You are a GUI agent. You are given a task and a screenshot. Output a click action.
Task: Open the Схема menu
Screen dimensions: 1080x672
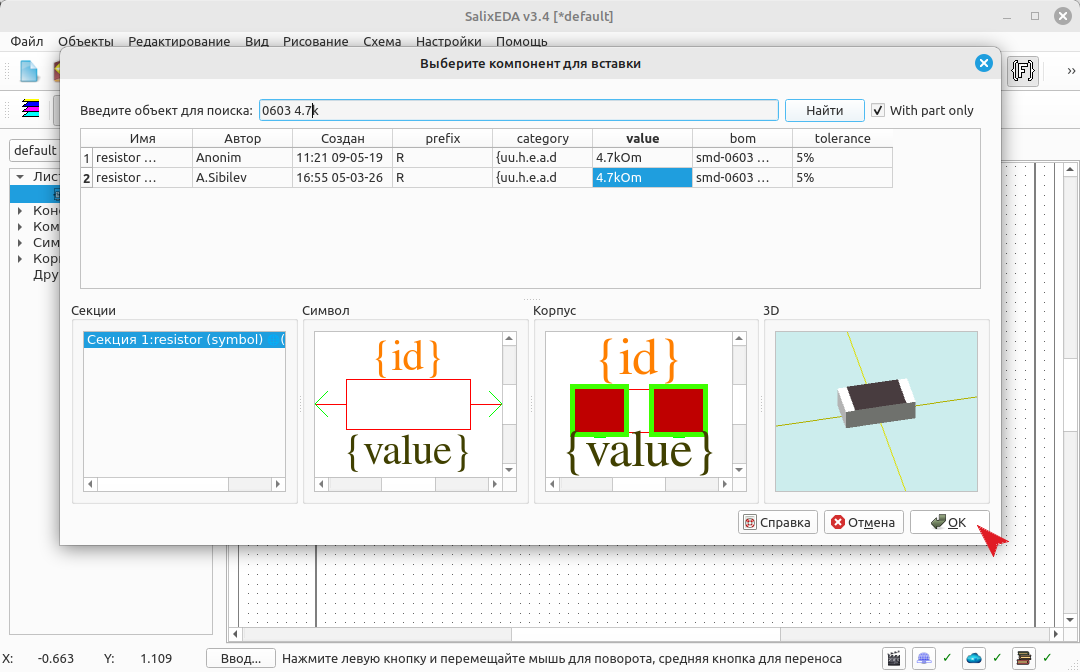tap(382, 41)
